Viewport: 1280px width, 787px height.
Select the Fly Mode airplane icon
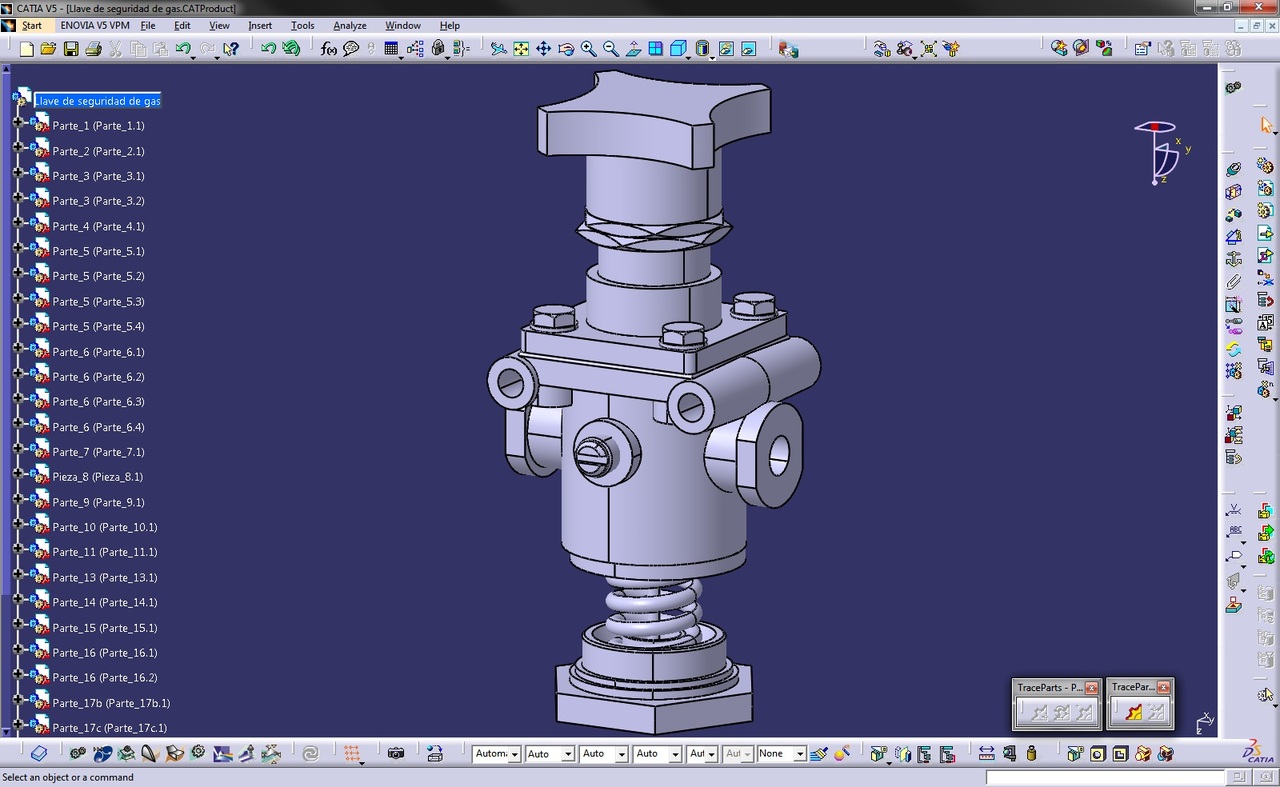[498, 48]
